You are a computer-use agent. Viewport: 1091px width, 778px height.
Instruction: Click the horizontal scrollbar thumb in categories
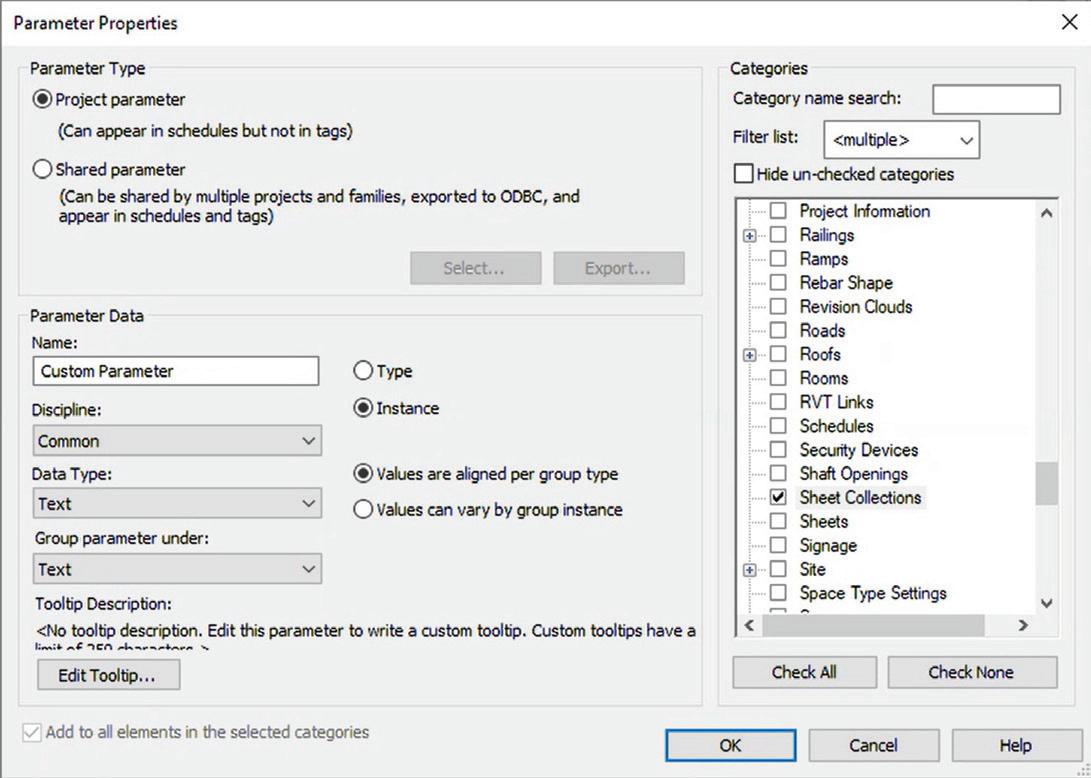point(873,626)
